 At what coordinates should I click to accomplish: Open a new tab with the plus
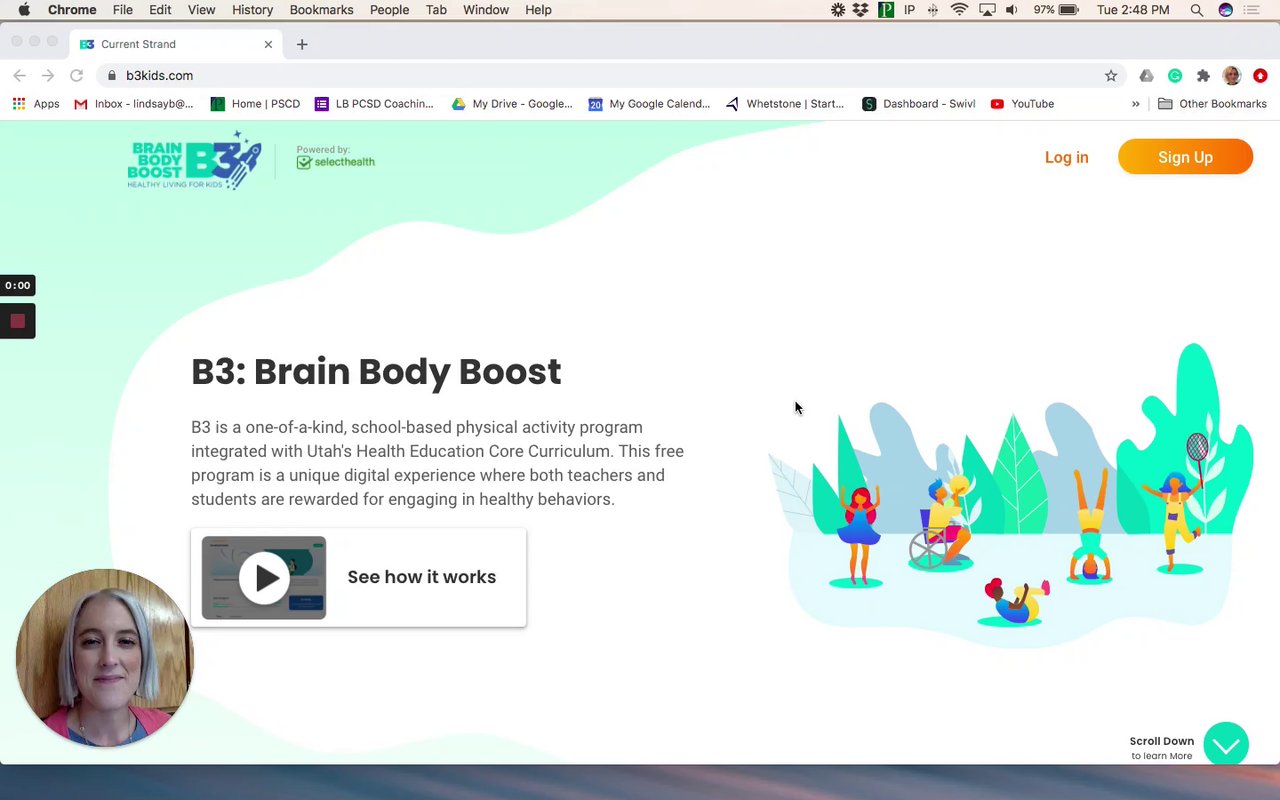302,44
